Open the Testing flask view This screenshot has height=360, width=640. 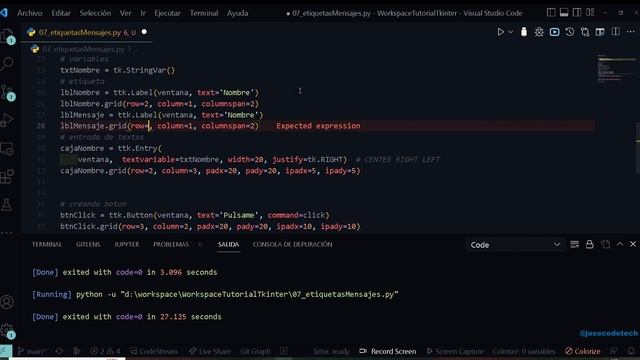point(7,204)
